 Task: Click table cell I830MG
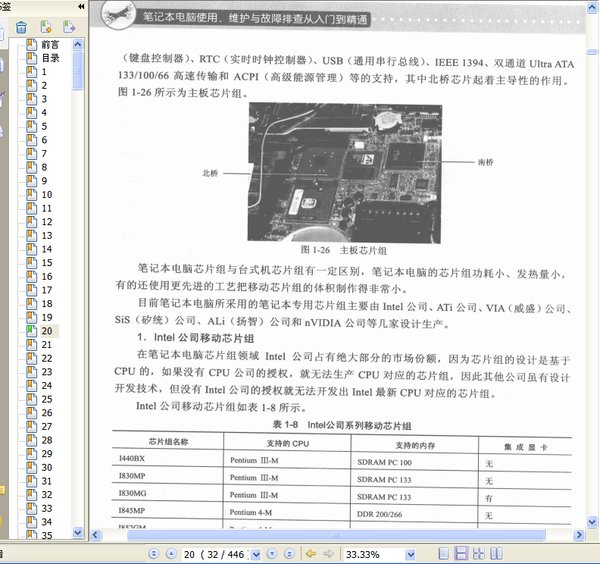pyautogui.click(x=132, y=493)
